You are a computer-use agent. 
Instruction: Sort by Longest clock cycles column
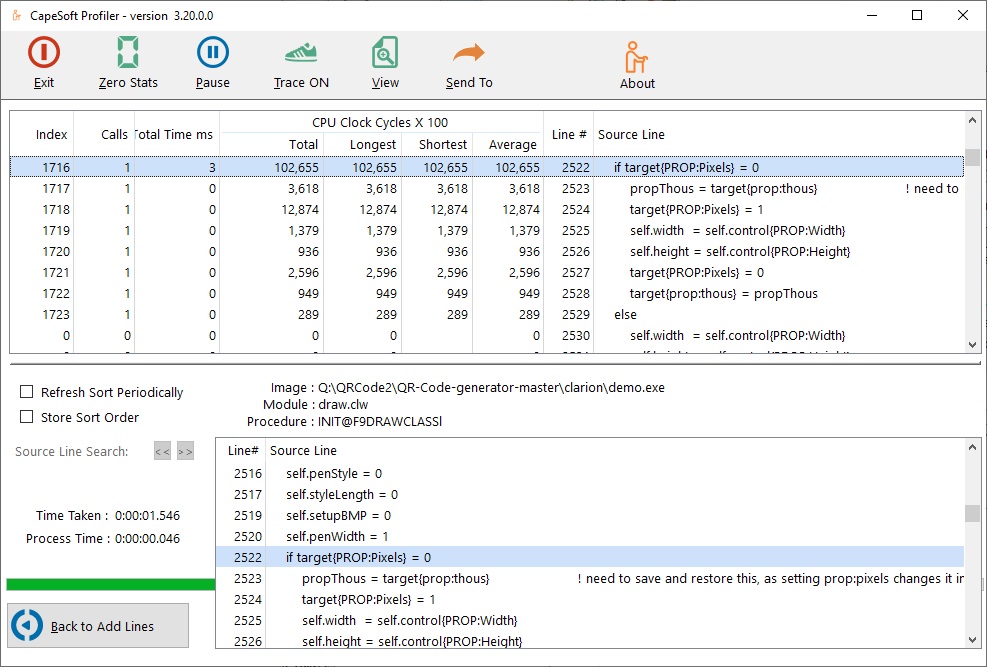(x=373, y=145)
